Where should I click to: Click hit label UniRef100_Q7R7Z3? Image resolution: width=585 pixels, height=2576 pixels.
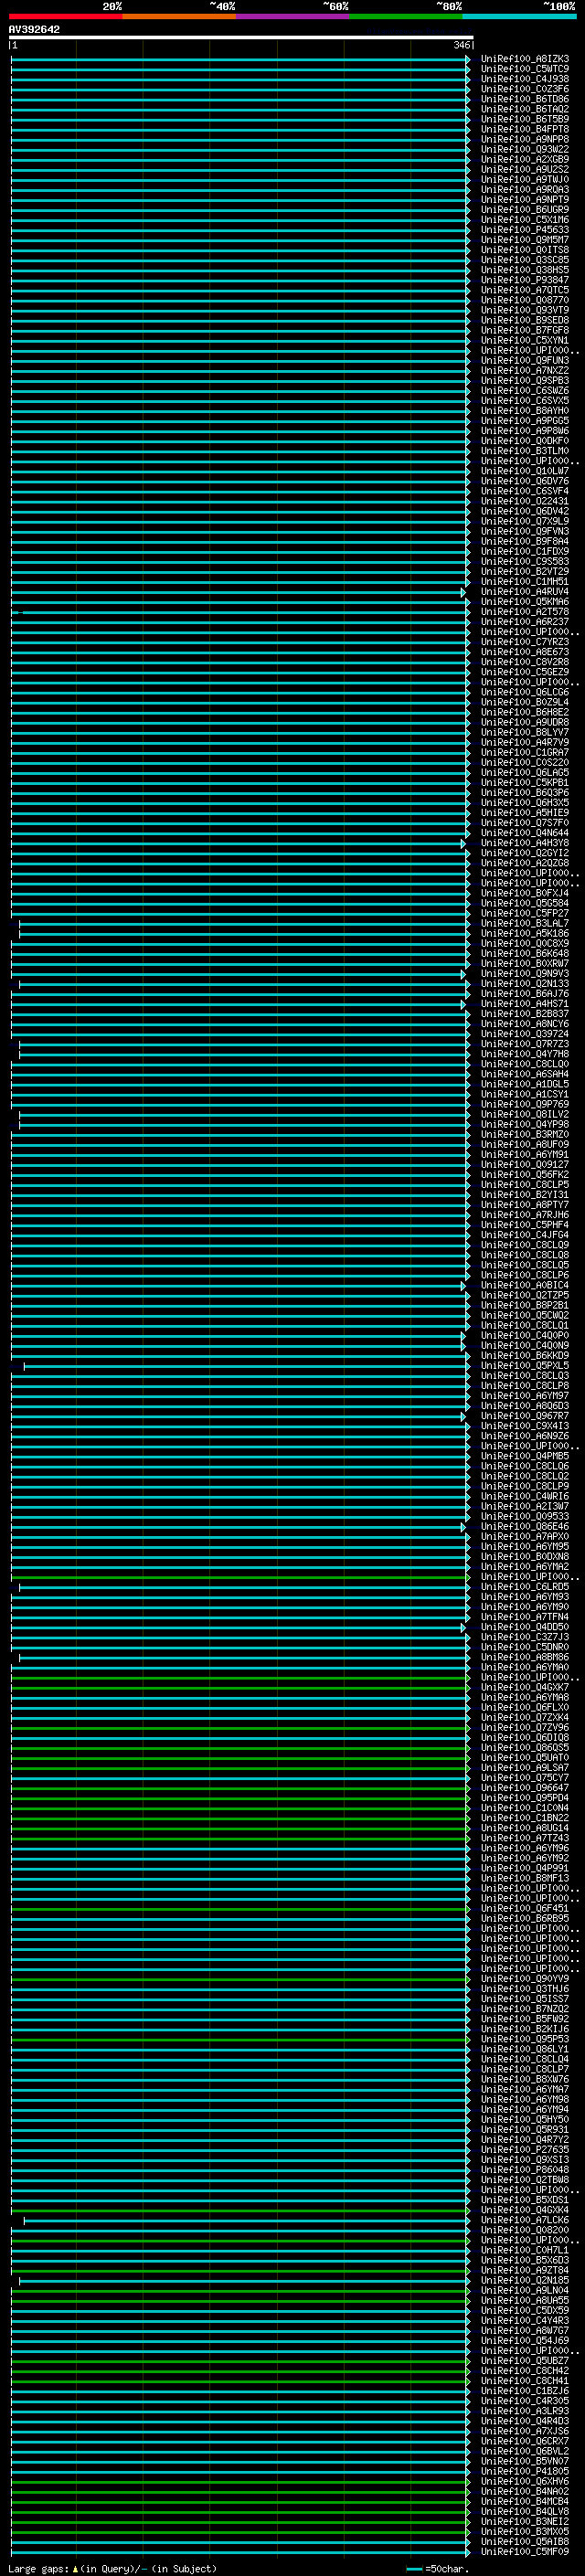(x=525, y=1044)
